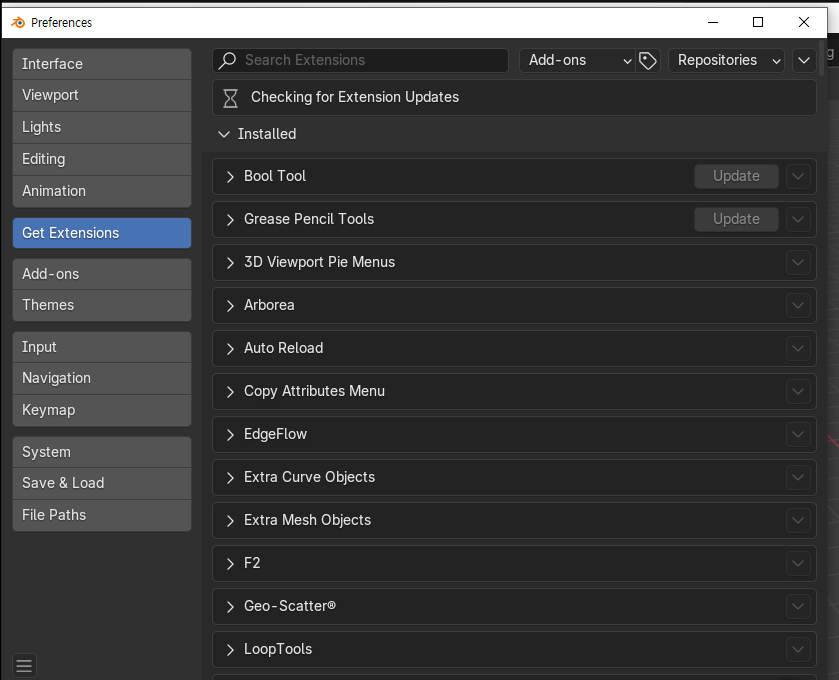
Task: Open Arborea options dropdown arrow
Action: click(797, 305)
